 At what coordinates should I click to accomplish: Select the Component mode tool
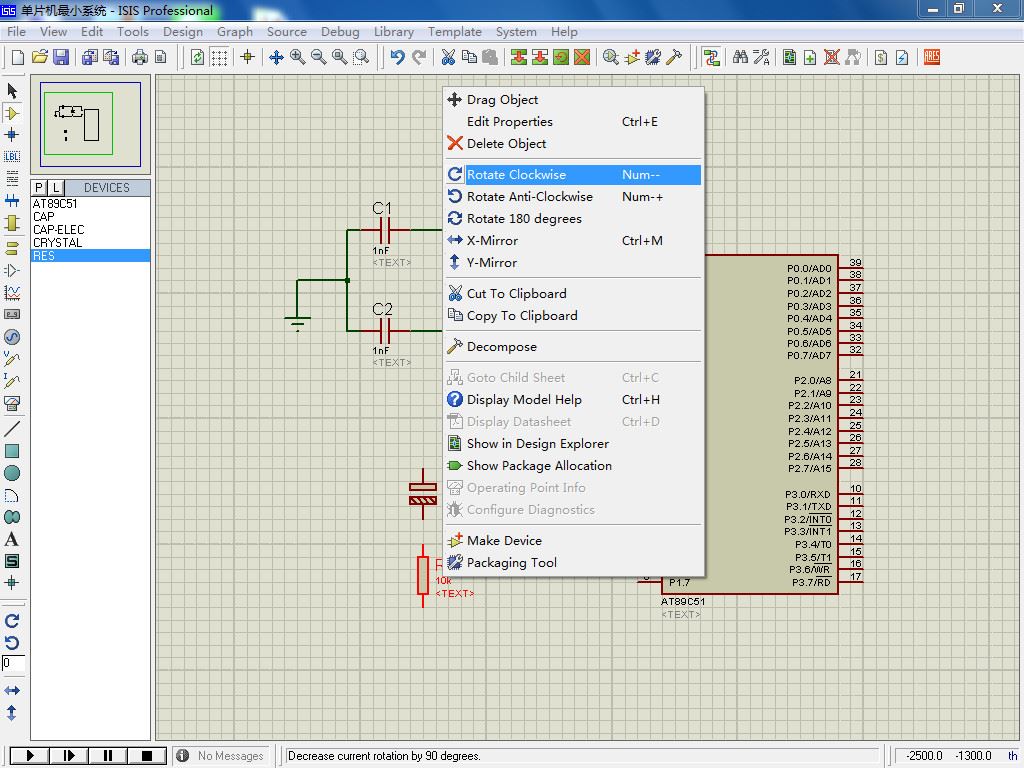12,113
